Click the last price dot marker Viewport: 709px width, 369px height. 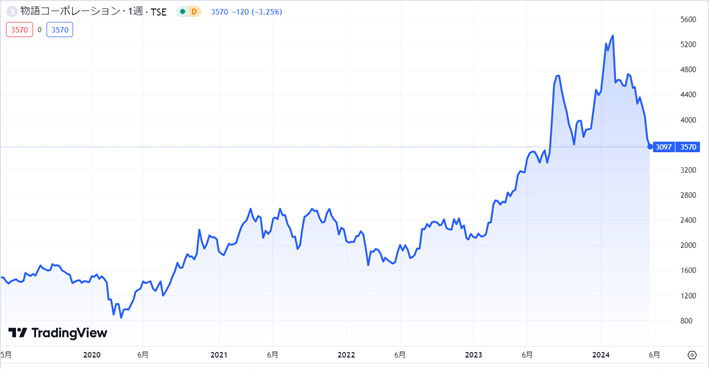pyautogui.click(x=650, y=147)
